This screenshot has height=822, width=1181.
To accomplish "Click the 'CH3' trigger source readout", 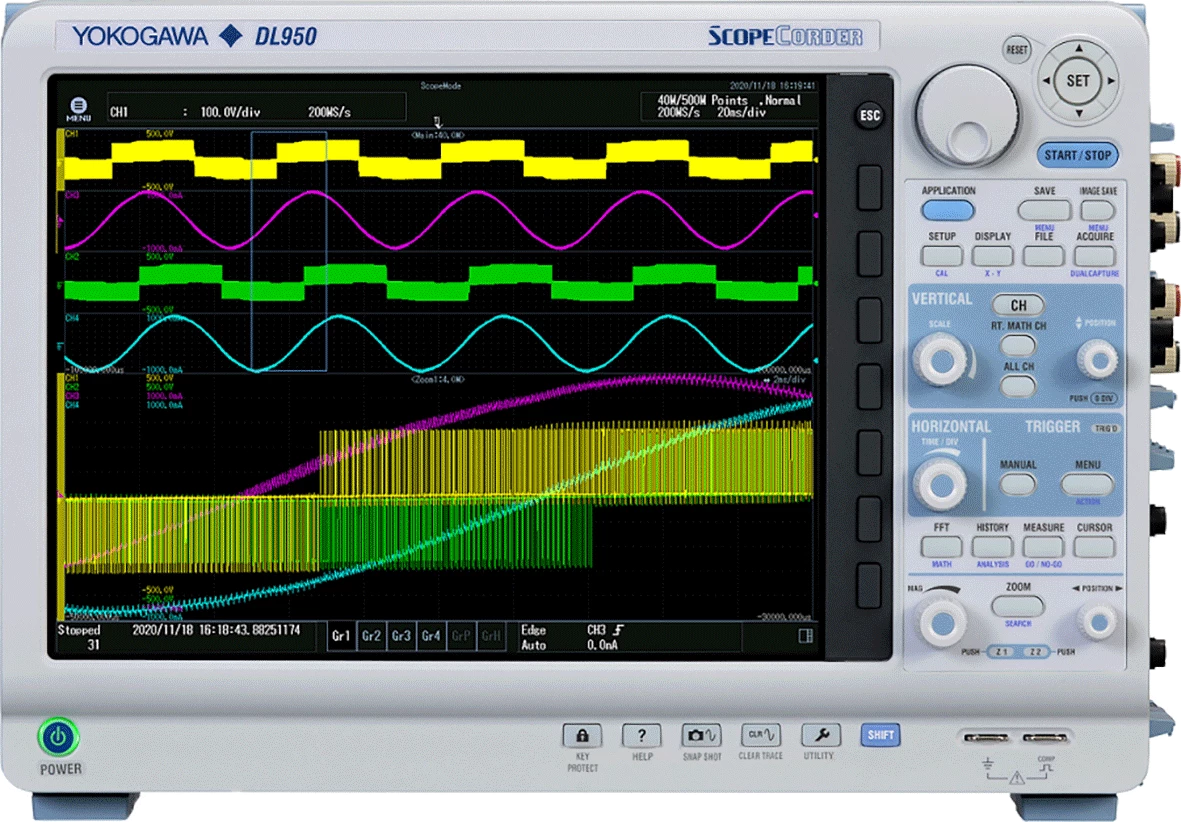I will tap(597, 630).
